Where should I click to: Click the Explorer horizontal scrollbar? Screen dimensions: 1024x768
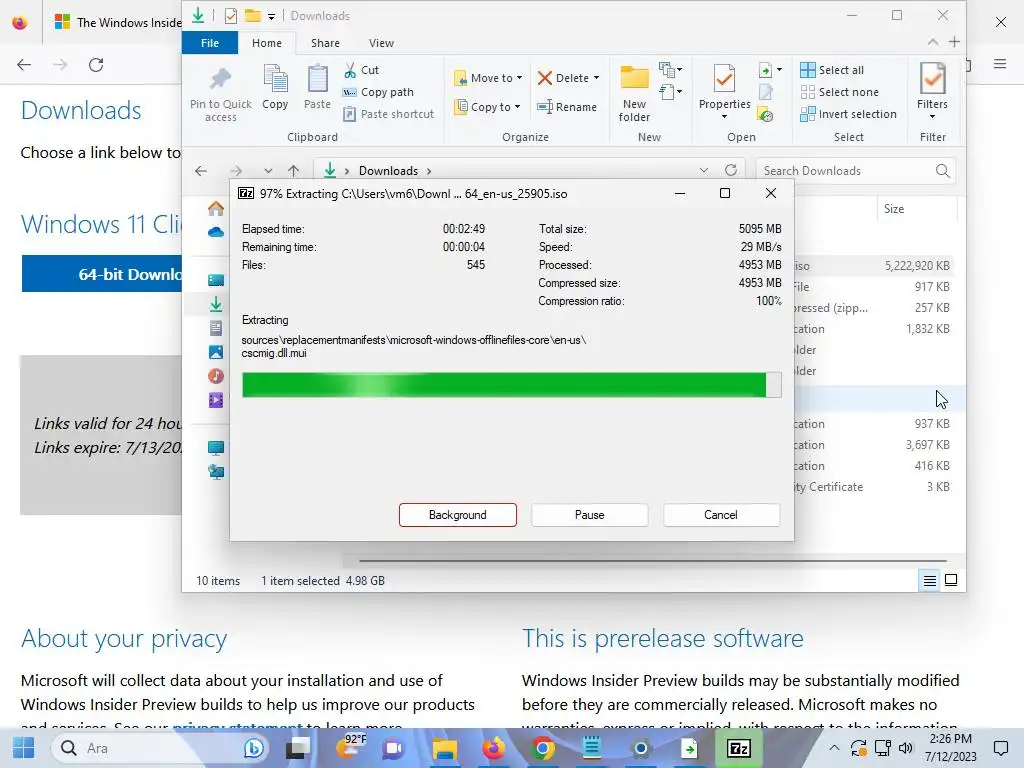tap(652, 560)
